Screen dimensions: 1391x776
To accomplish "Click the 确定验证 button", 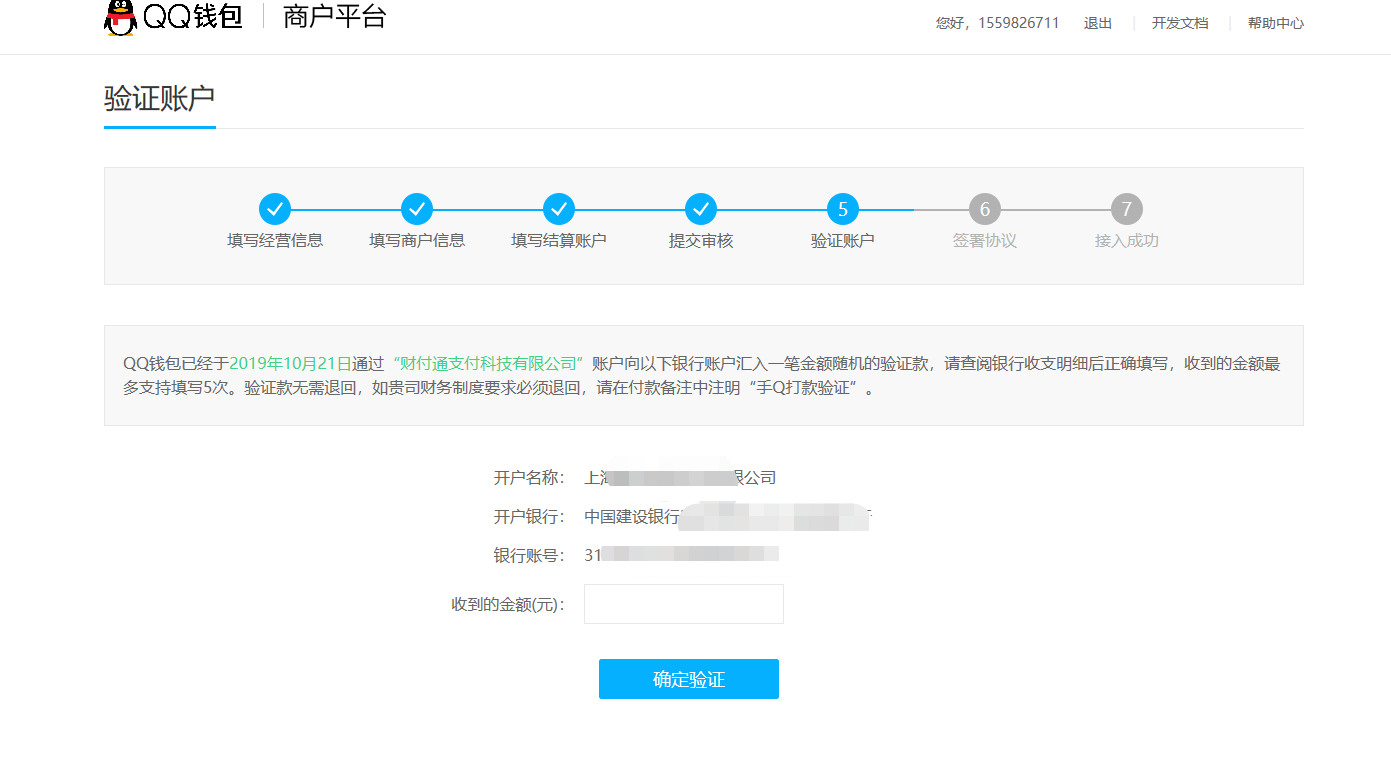I will click(x=689, y=679).
